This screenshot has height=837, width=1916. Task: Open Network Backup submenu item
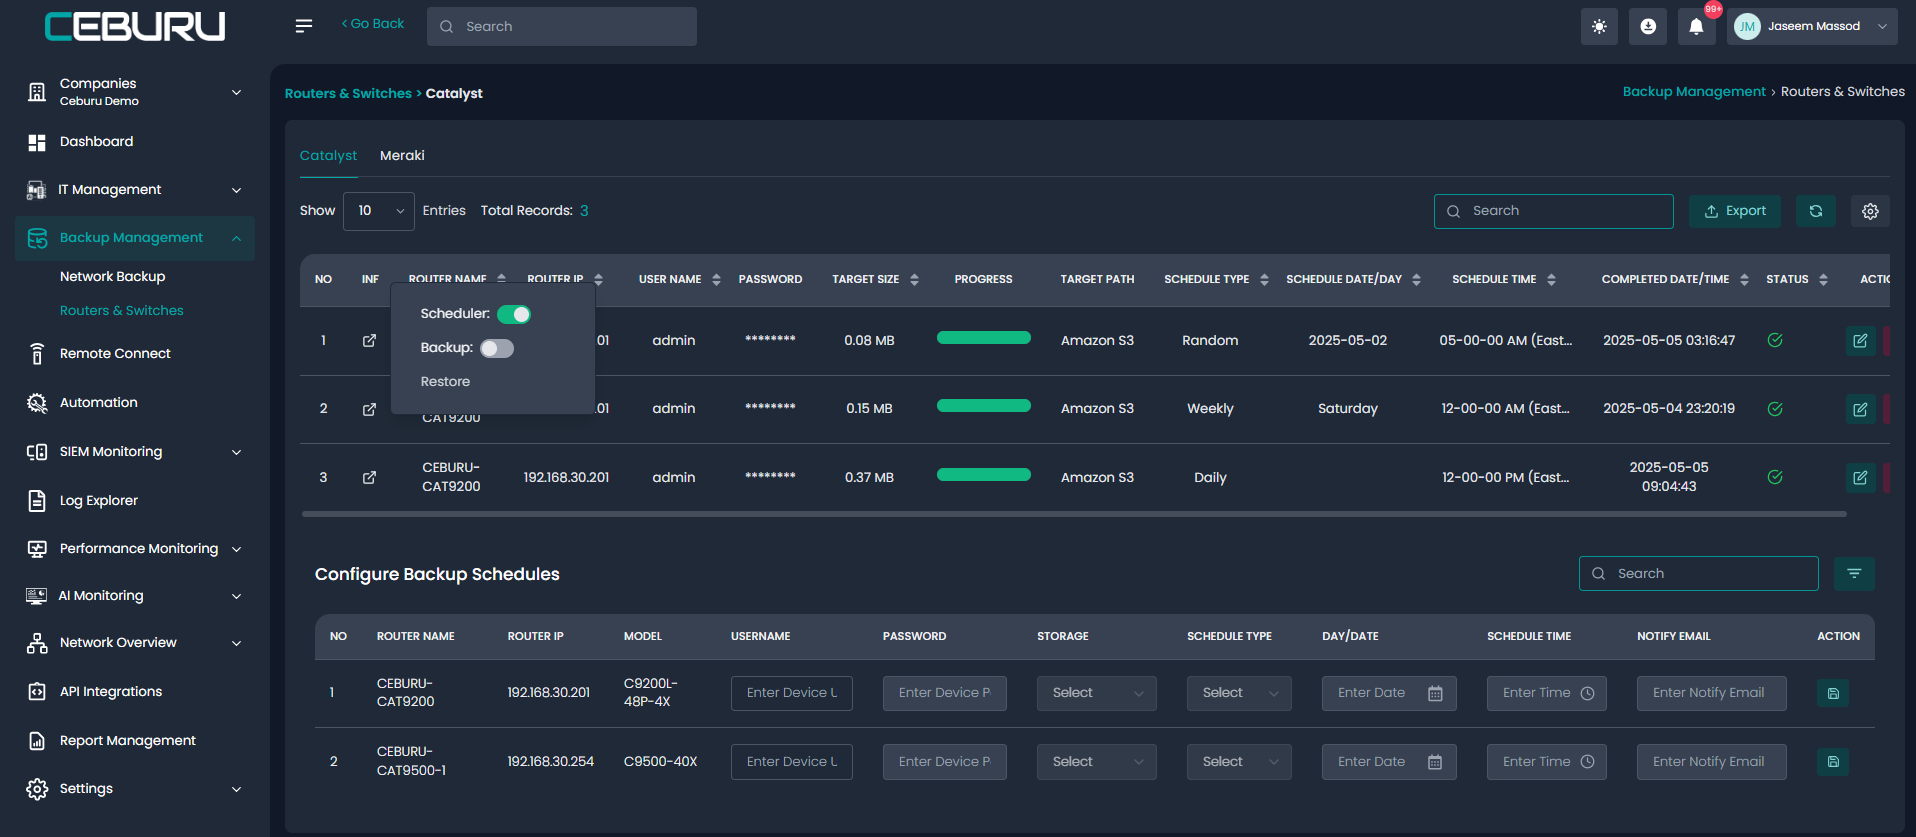[x=113, y=277]
